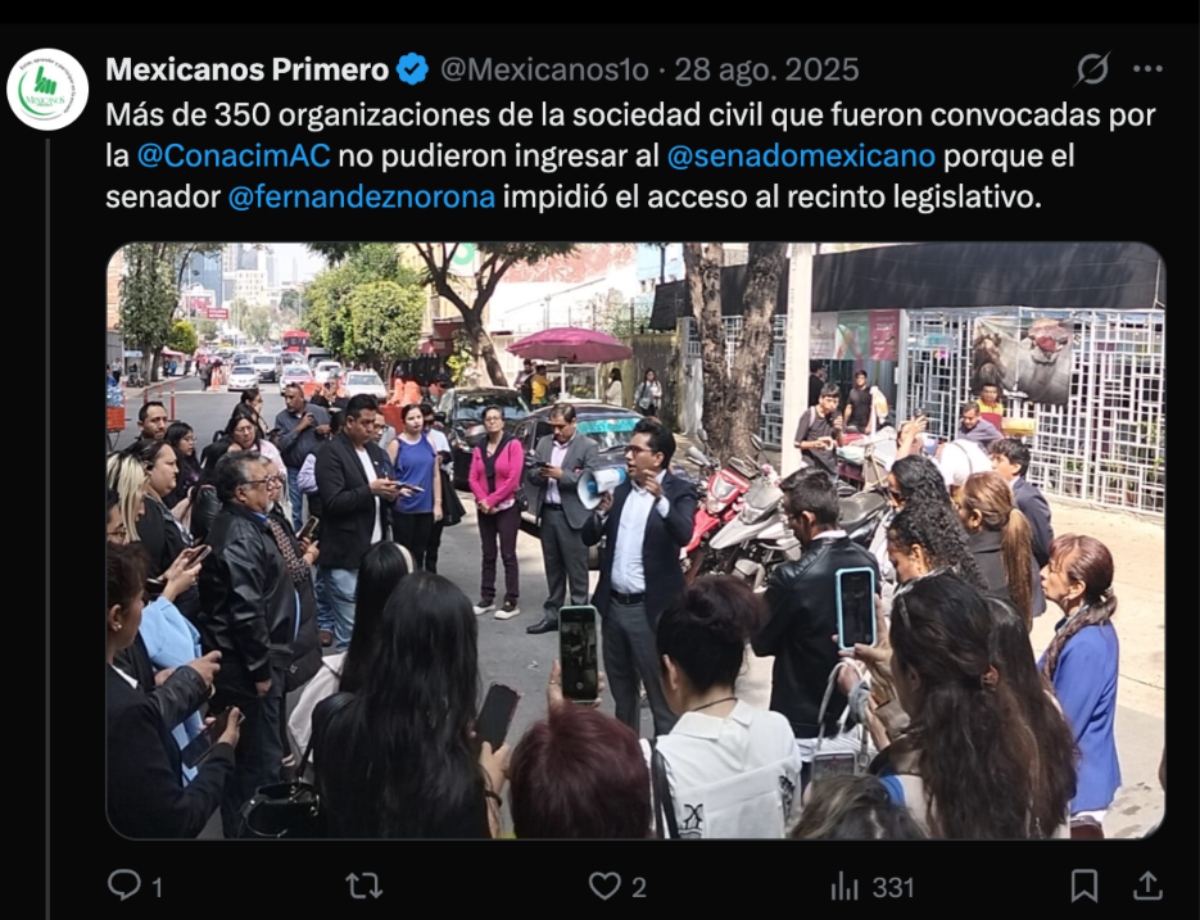This screenshot has height=920, width=1200.
Task: Click the @Mexicanos1o handle
Action: point(545,69)
